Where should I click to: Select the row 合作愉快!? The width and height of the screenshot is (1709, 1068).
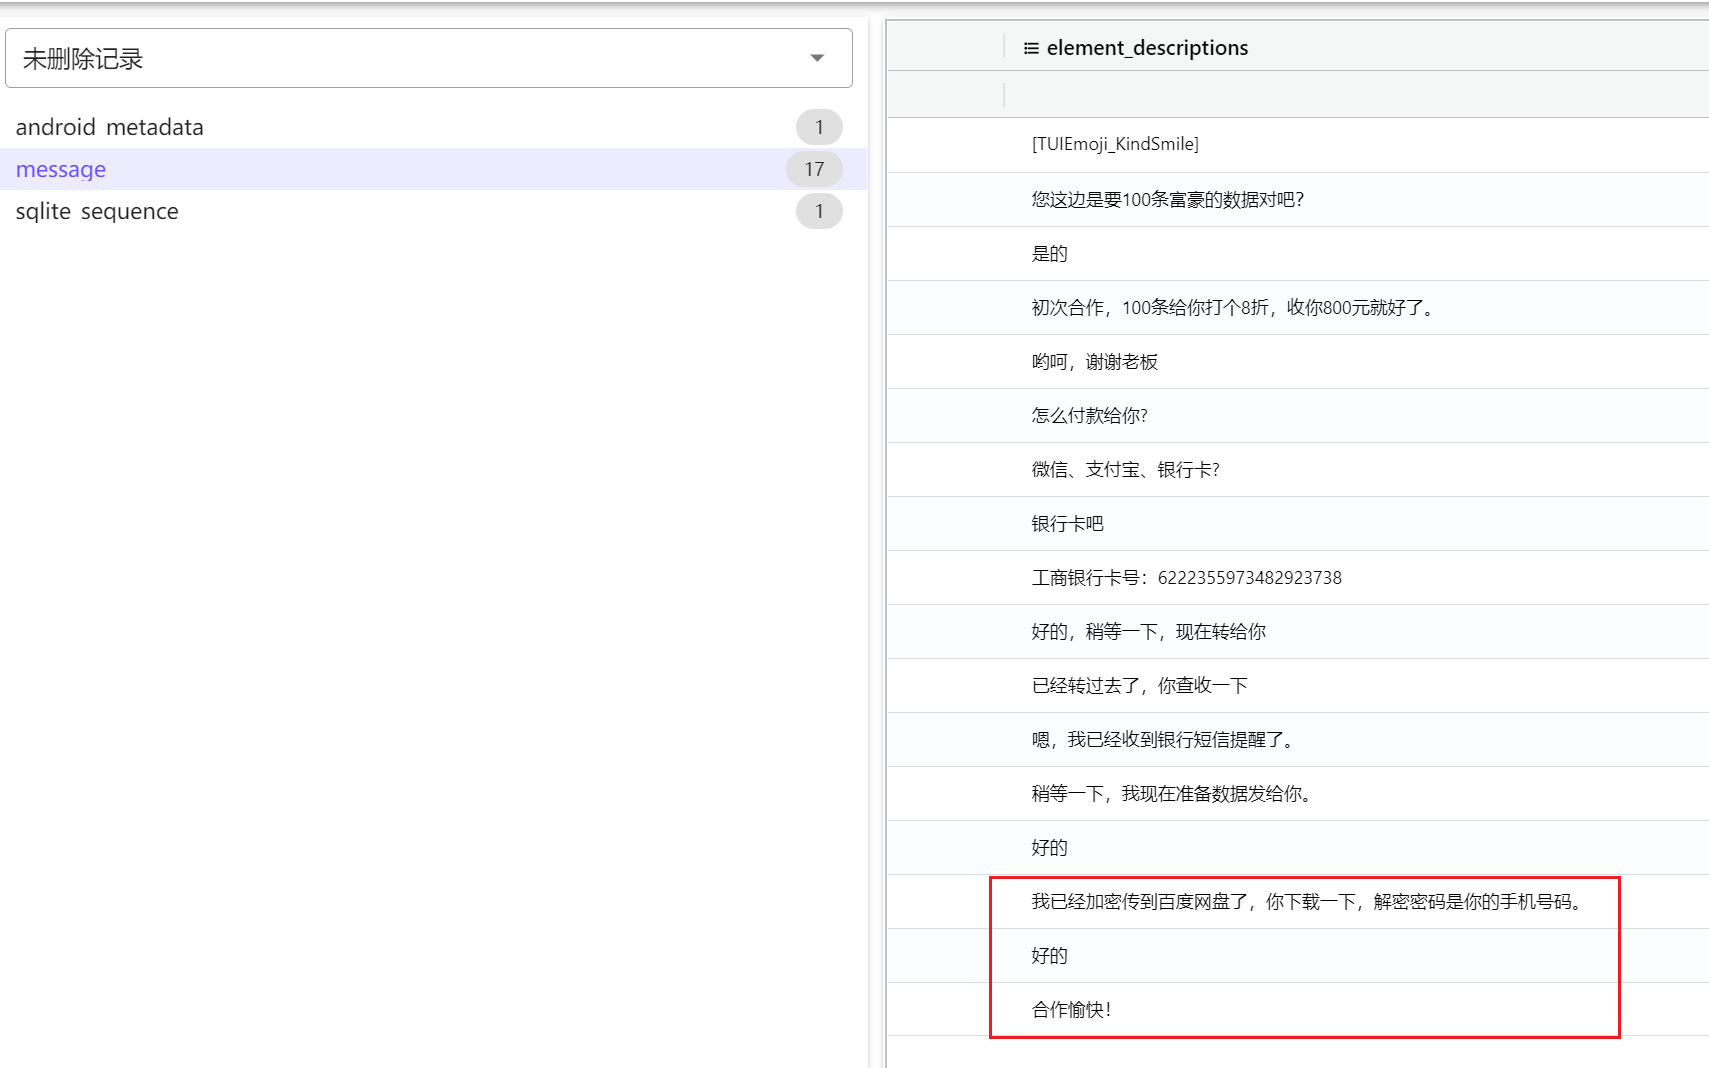click(1298, 1009)
